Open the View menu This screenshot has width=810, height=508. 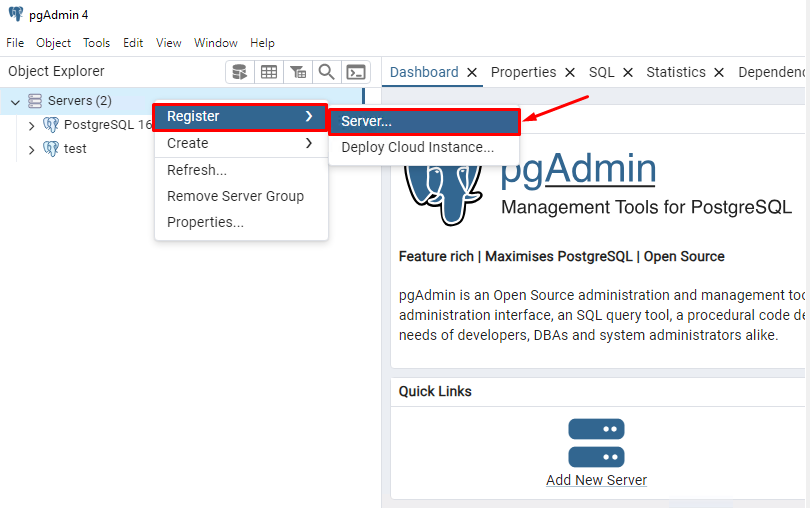point(168,43)
